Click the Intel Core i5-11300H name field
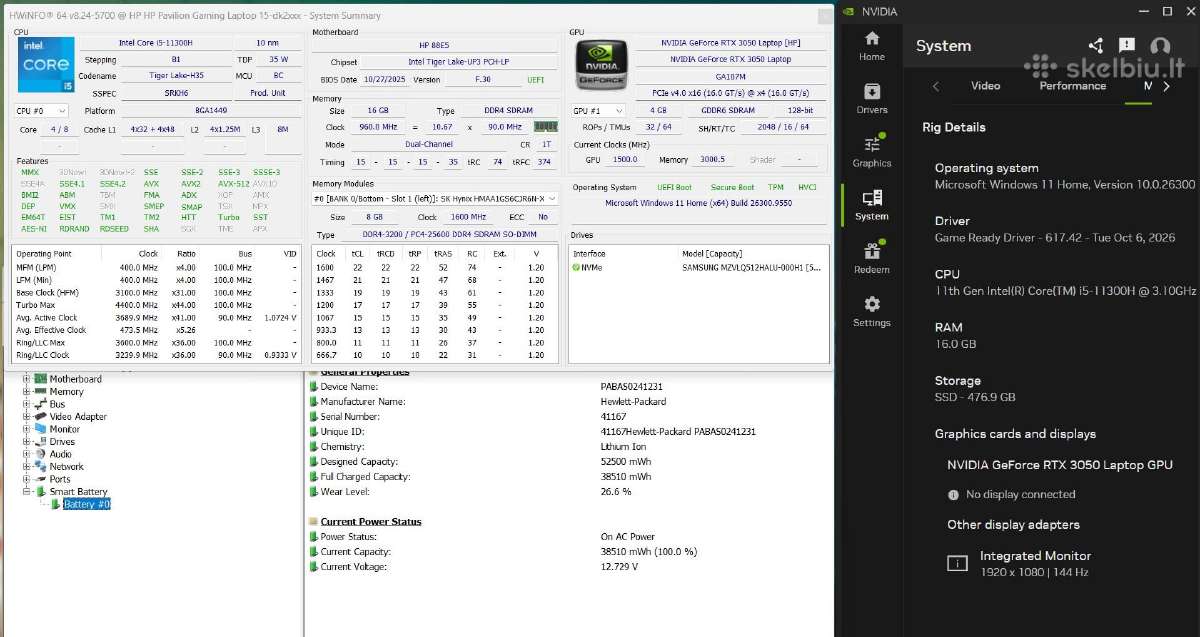 click(x=155, y=43)
